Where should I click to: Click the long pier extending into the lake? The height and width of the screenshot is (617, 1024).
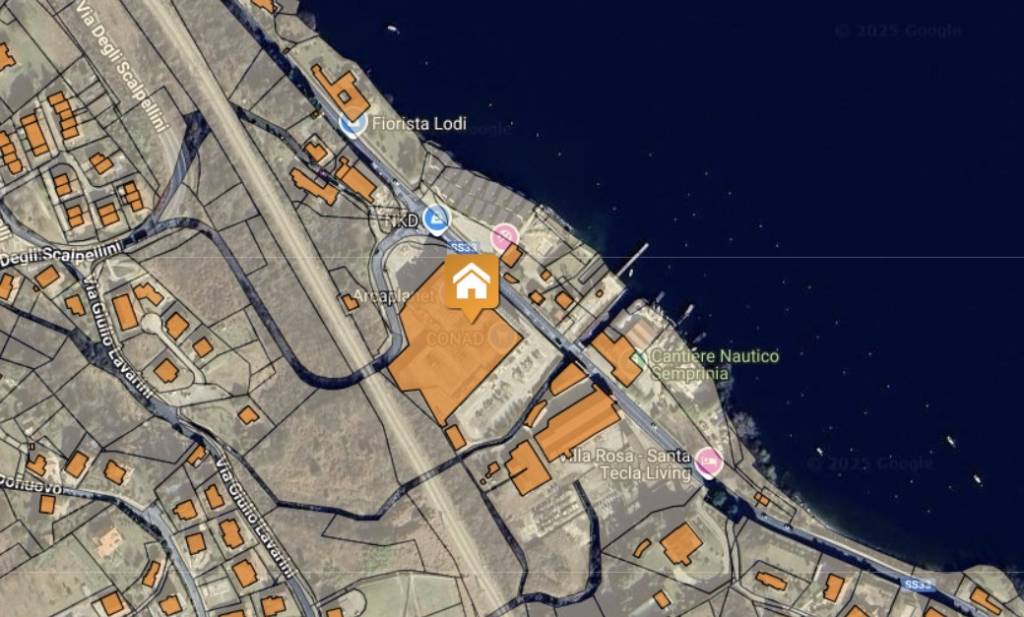point(632,260)
